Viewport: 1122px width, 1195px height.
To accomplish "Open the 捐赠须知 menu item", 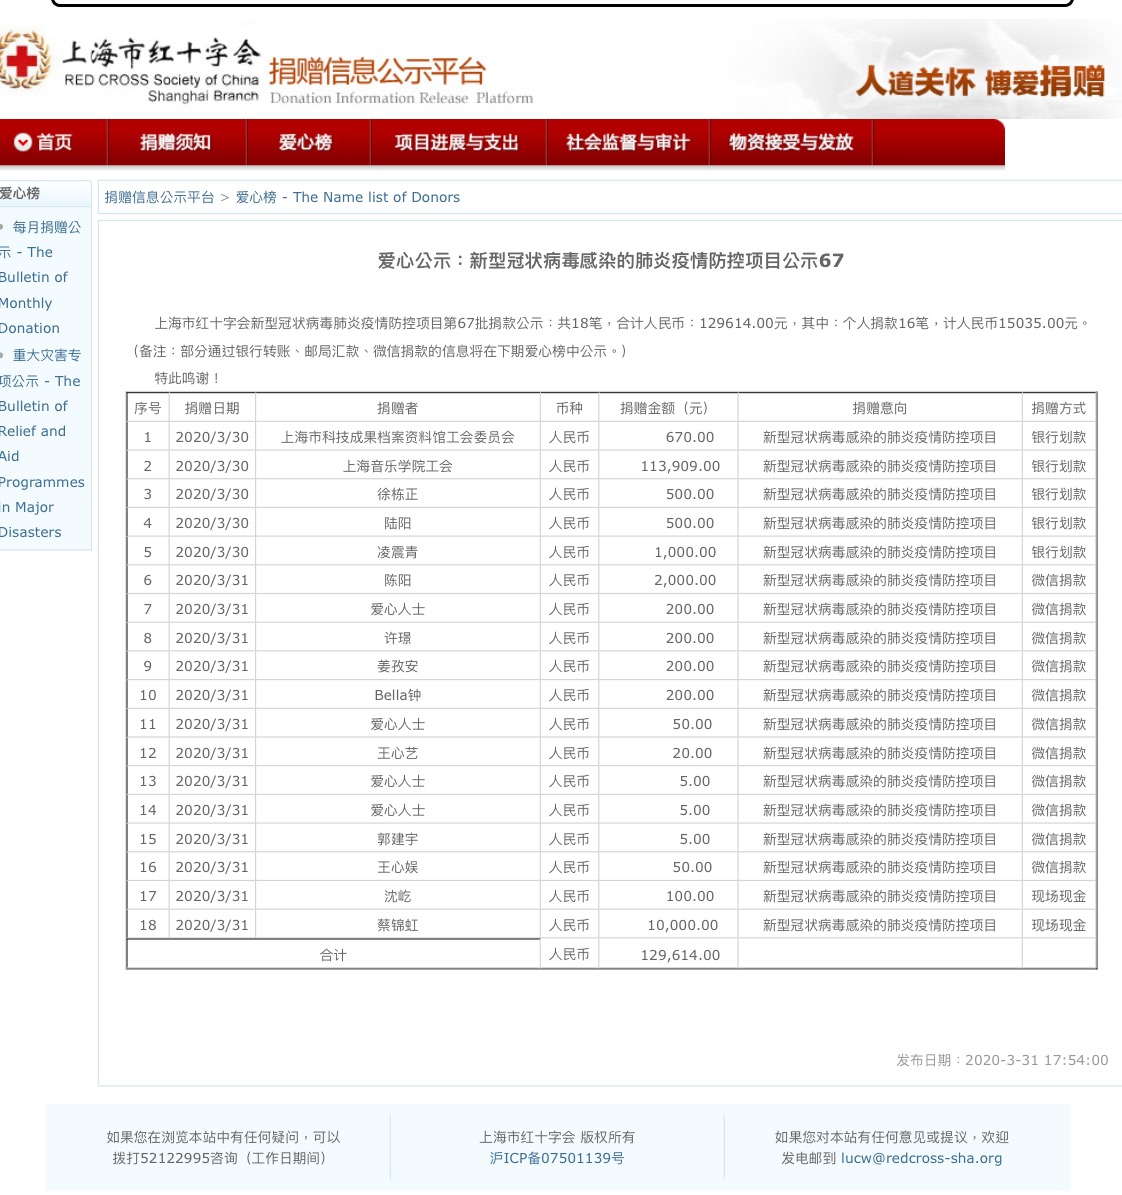I will tap(175, 143).
